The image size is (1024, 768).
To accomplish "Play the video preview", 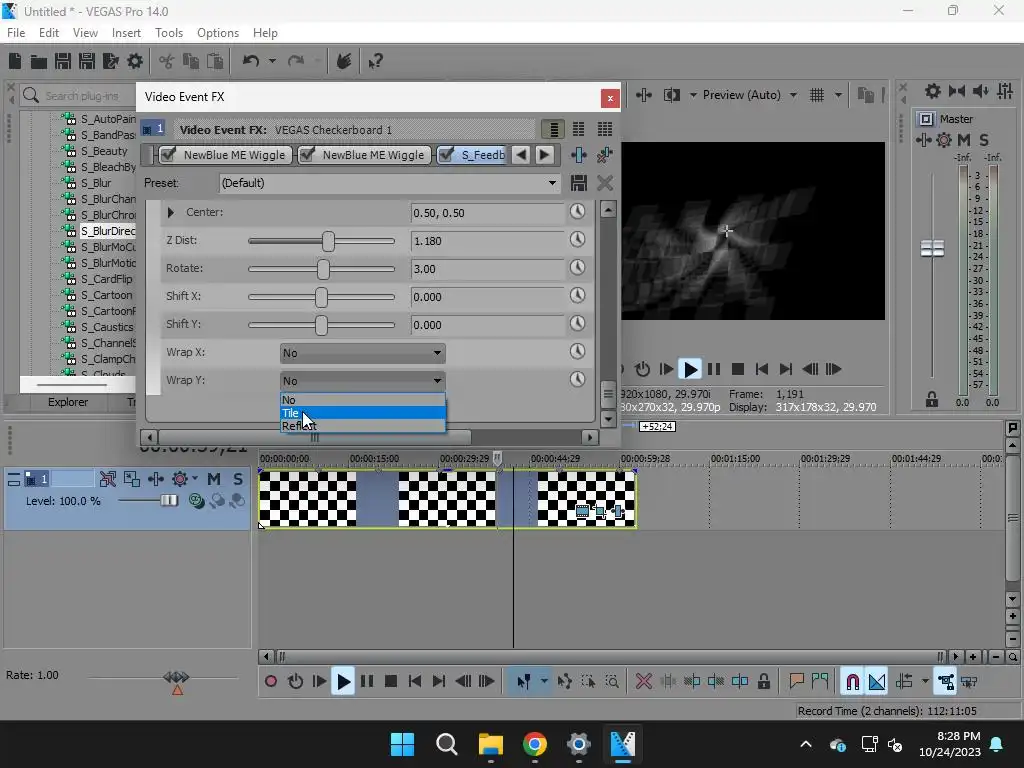I will (690, 370).
